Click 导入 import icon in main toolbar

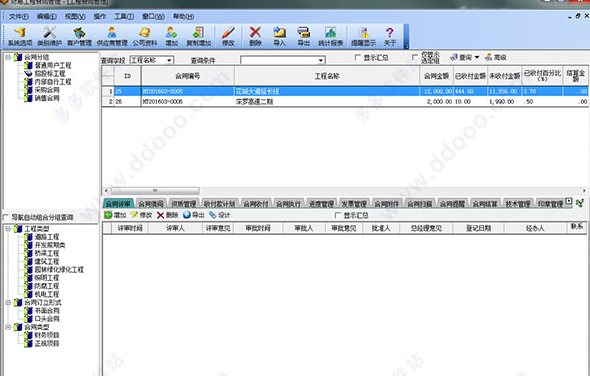tap(279, 37)
